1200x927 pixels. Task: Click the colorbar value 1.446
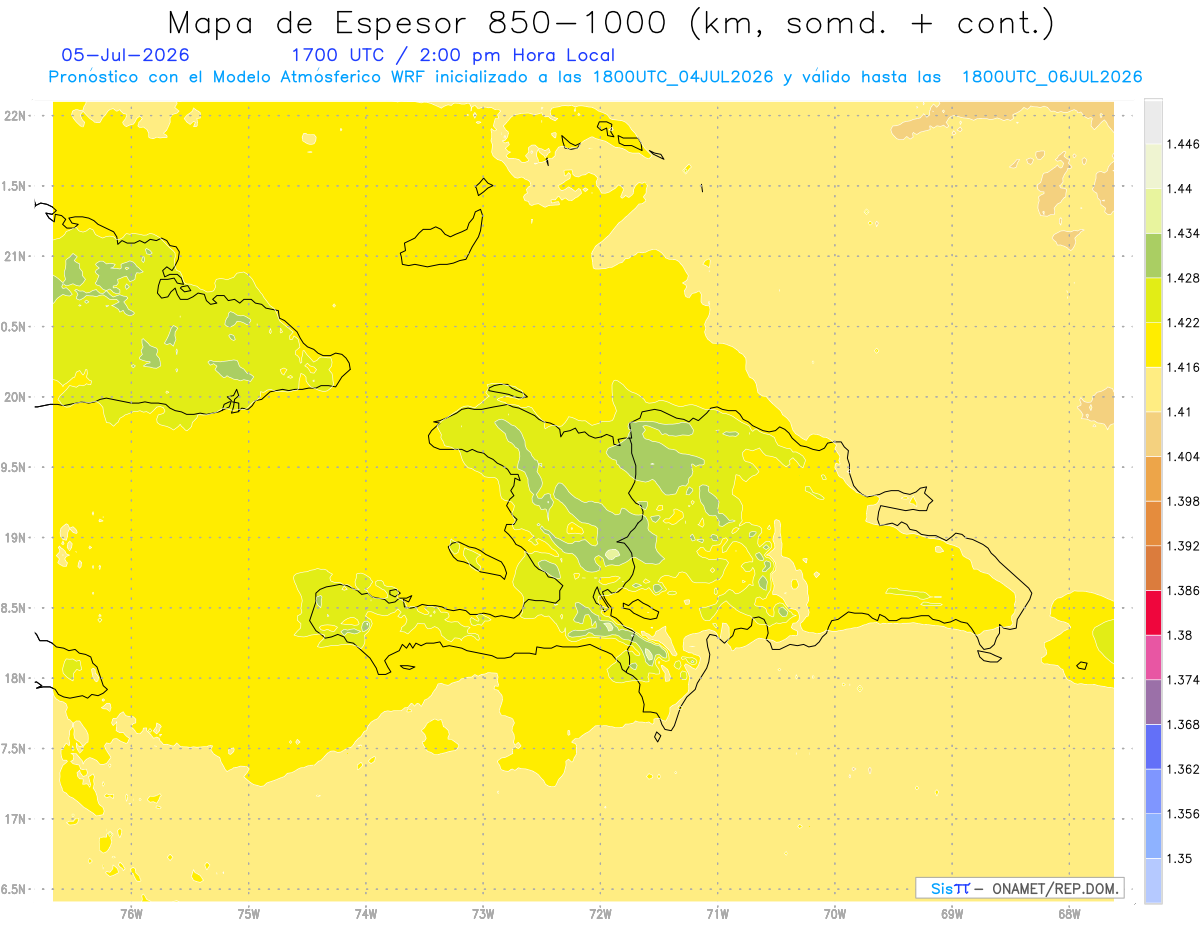point(1184,144)
